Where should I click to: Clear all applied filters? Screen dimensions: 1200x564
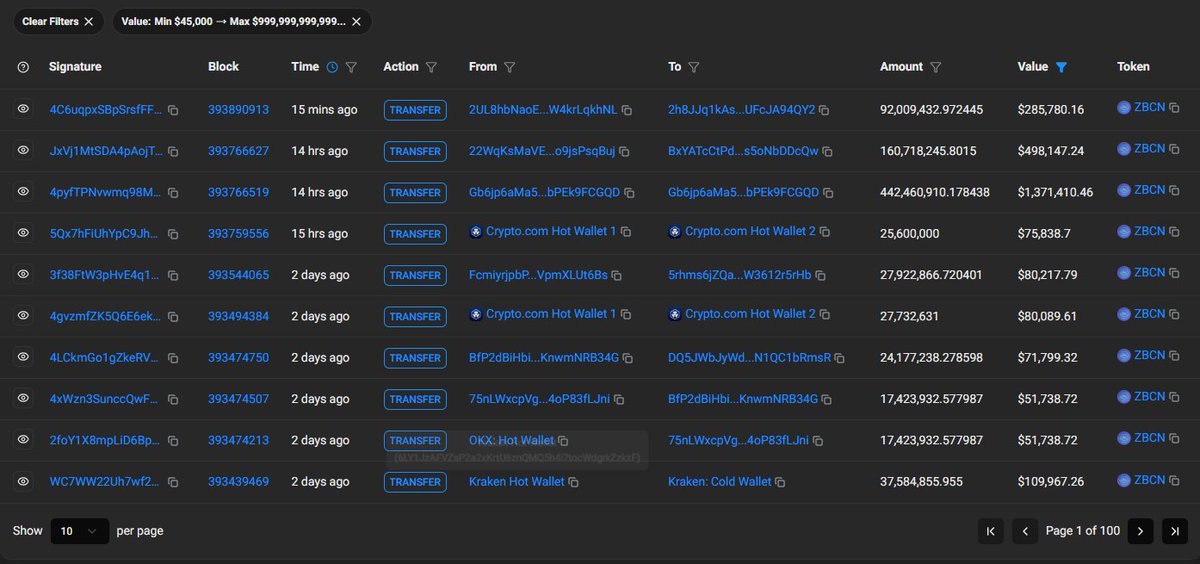(x=58, y=21)
